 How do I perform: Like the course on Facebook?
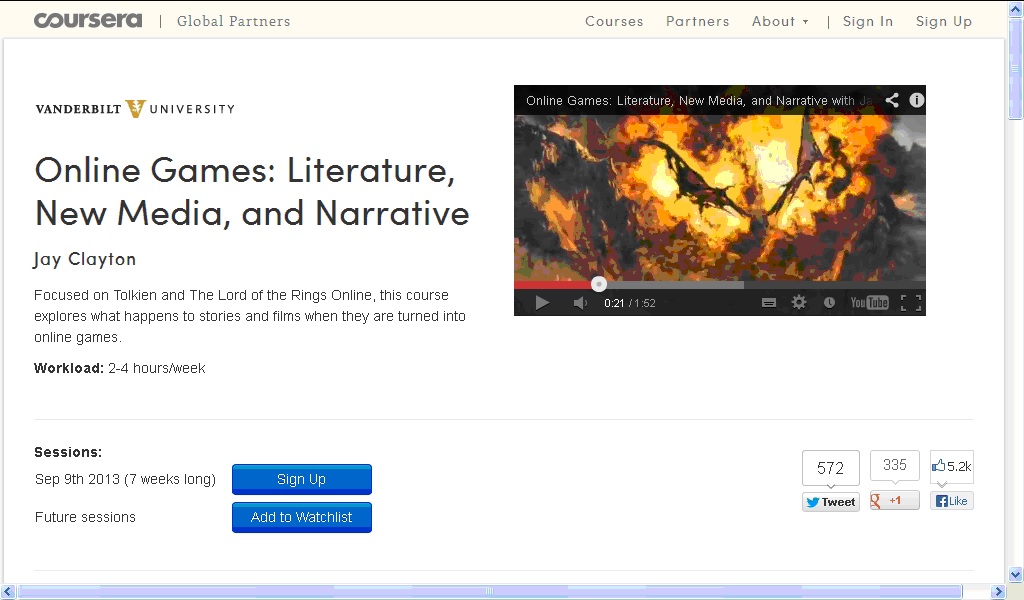click(951, 501)
